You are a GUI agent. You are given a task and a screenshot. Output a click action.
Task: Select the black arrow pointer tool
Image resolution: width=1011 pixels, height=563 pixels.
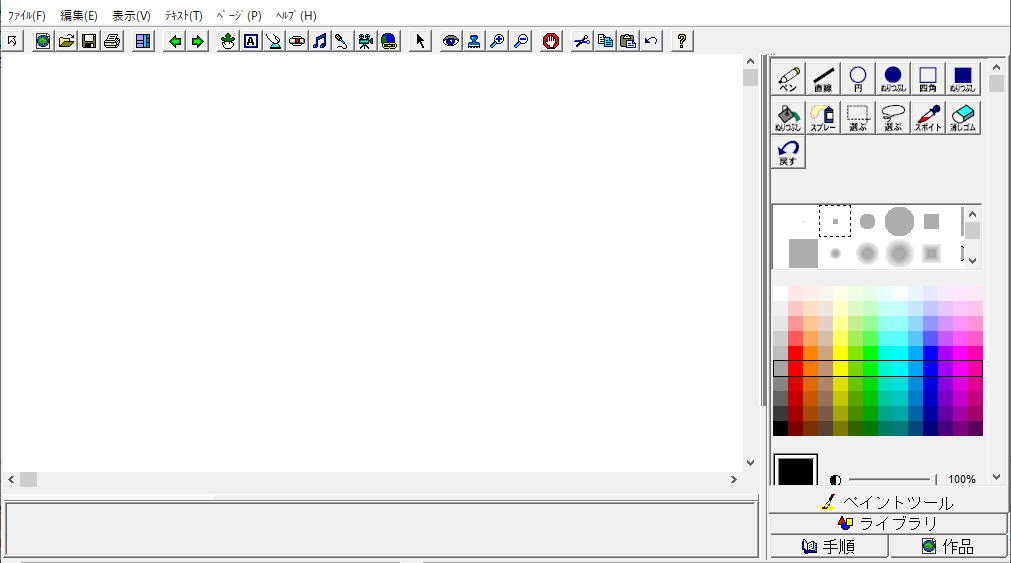click(x=420, y=41)
